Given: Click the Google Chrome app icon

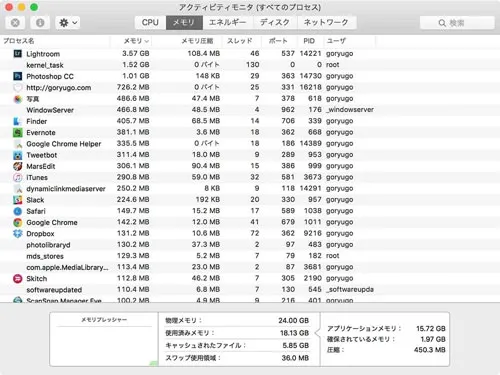Looking at the screenshot, I should (18, 222).
